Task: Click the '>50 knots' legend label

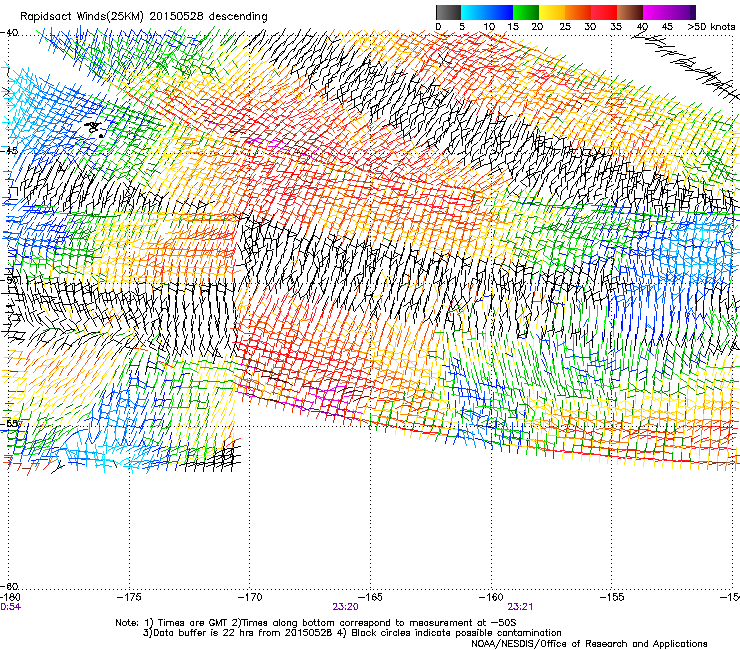Action: coord(711,27)
